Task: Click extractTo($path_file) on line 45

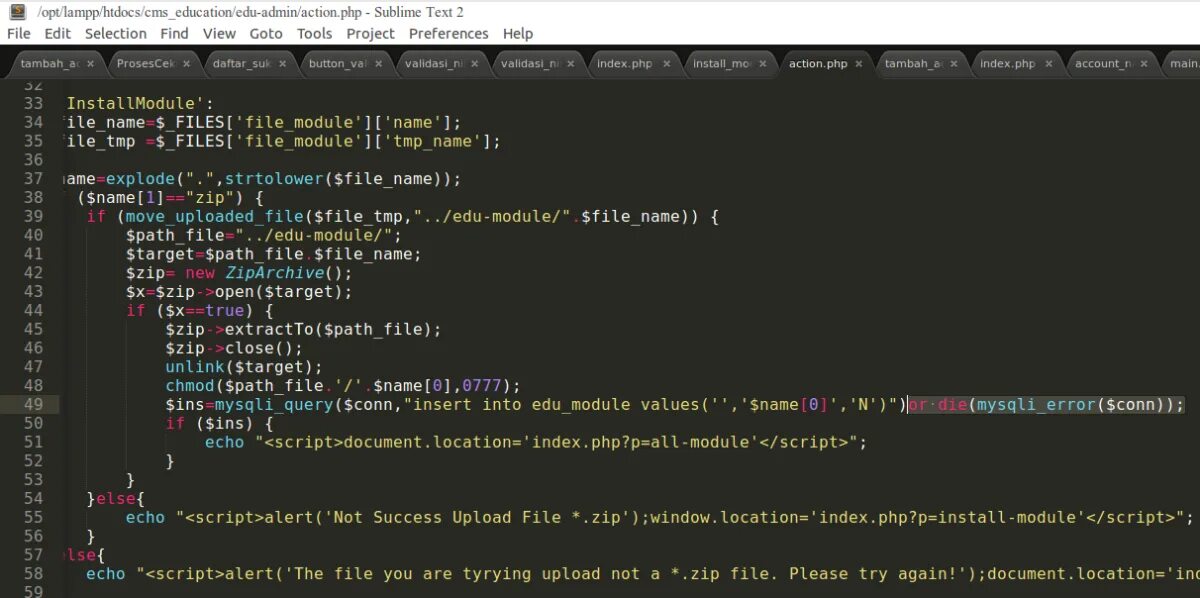Action: pyautogui.click(x=328, y=329)
